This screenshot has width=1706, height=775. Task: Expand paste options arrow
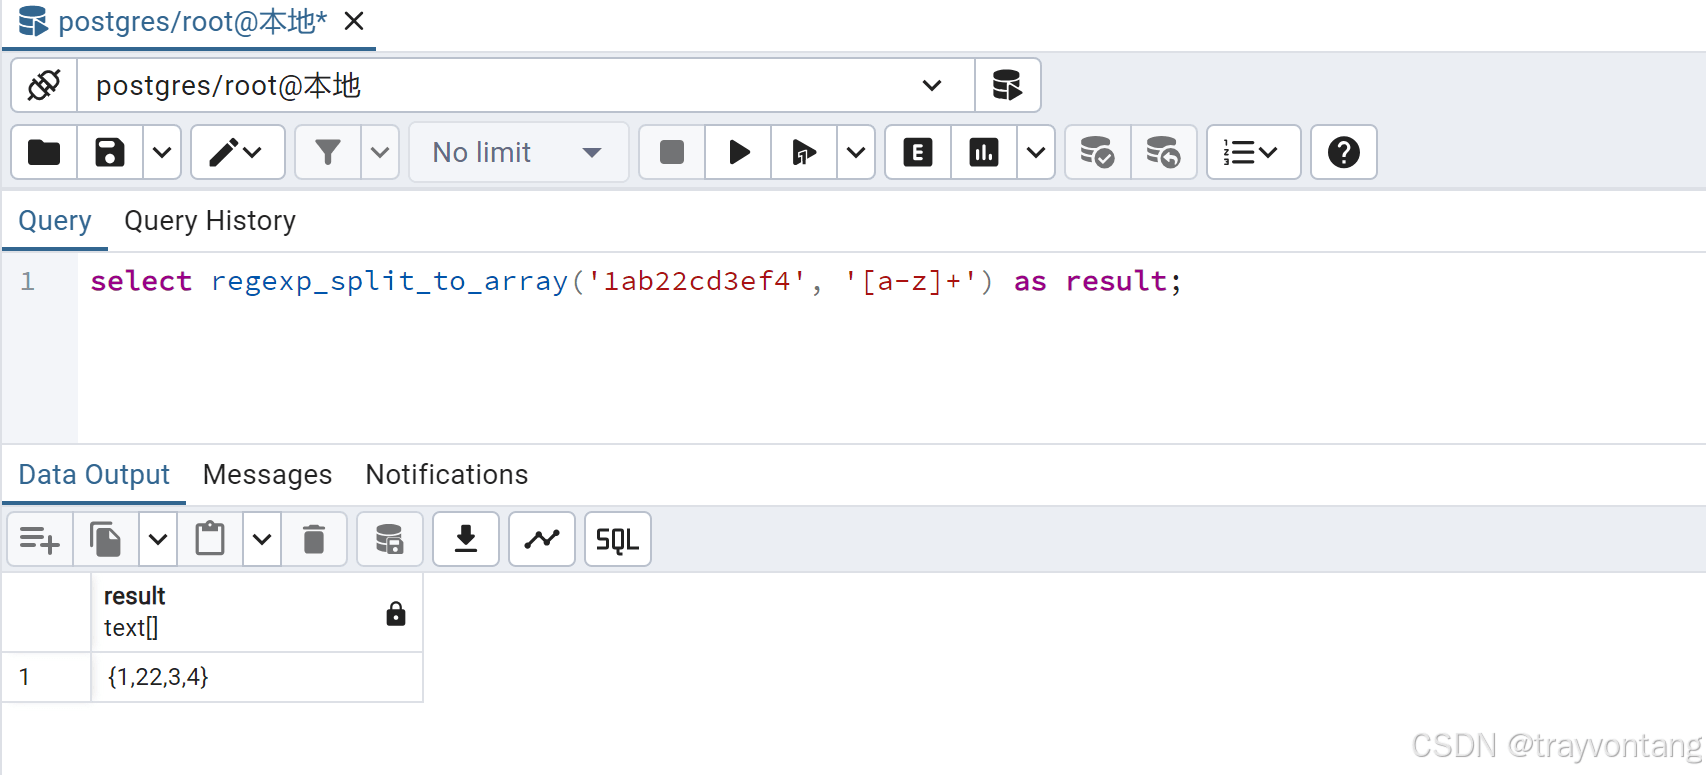(x=262, y=539)
